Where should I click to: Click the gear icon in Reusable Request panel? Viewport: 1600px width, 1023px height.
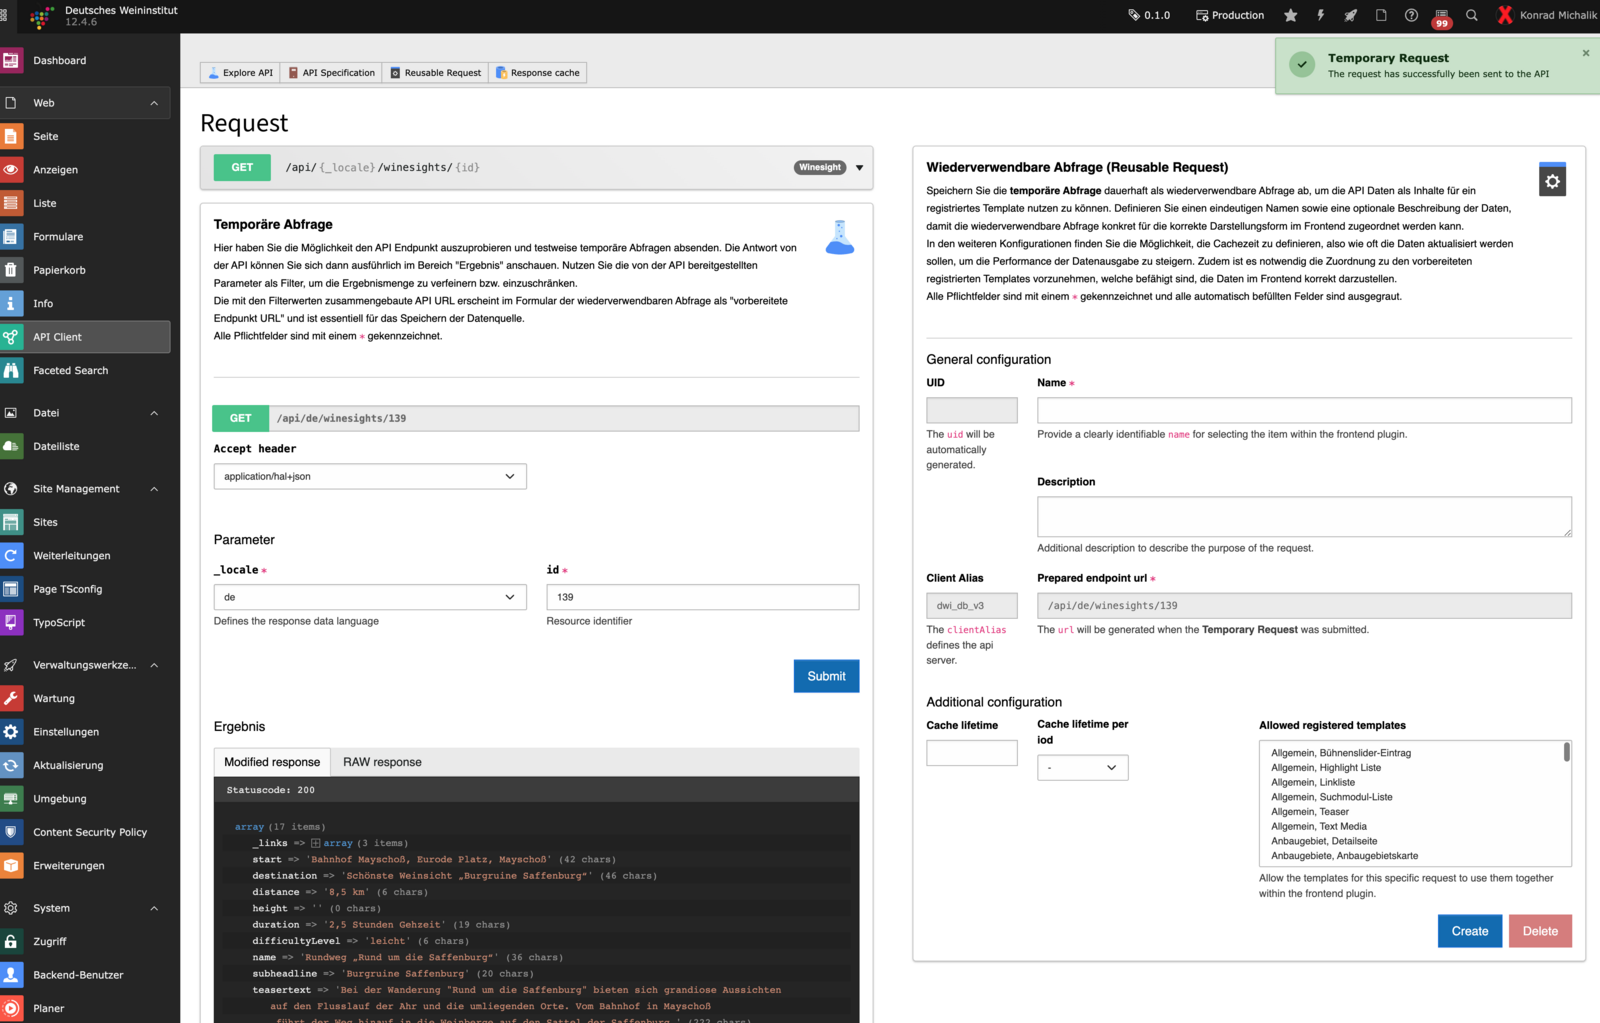coord(1552,181)
